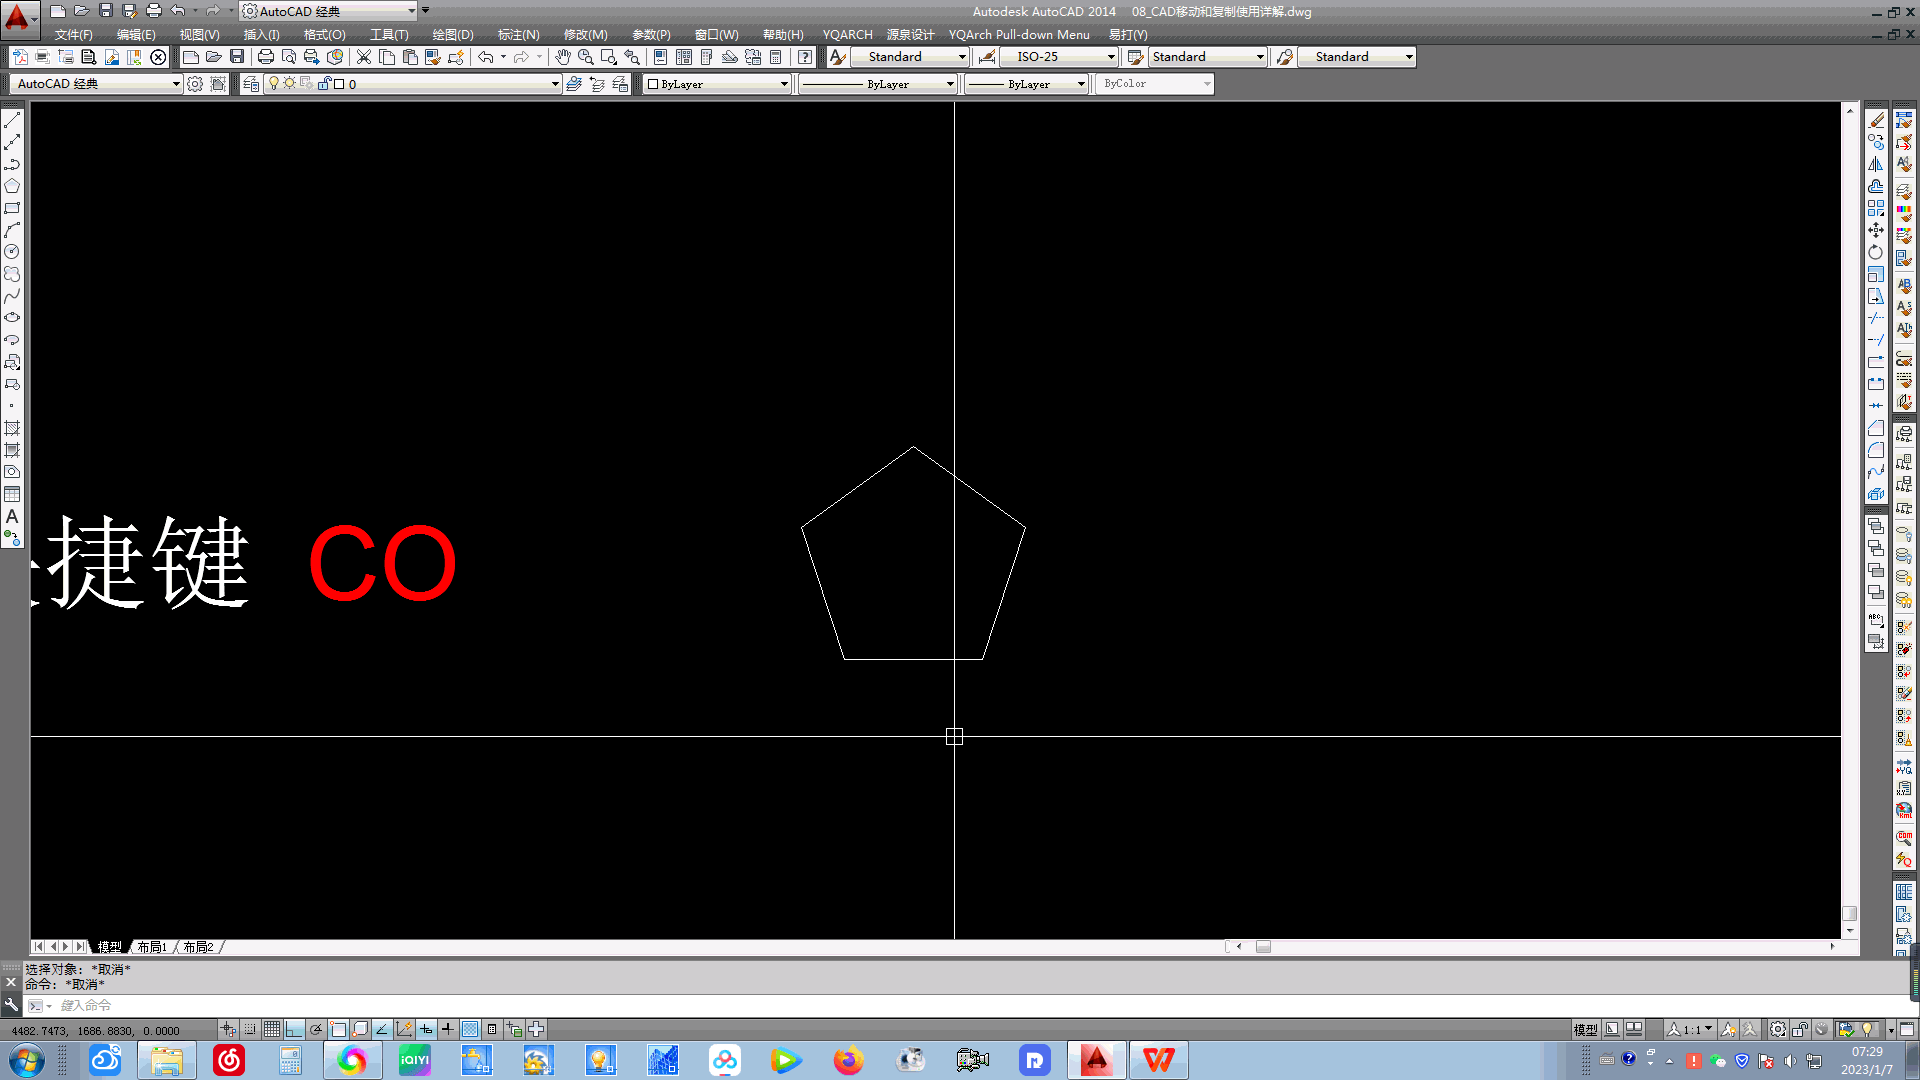Open the Properties palette icon
Image resolution: width=1920 pixels, height=1080 pixels.
pyautogui.click(x=660, y=57)
